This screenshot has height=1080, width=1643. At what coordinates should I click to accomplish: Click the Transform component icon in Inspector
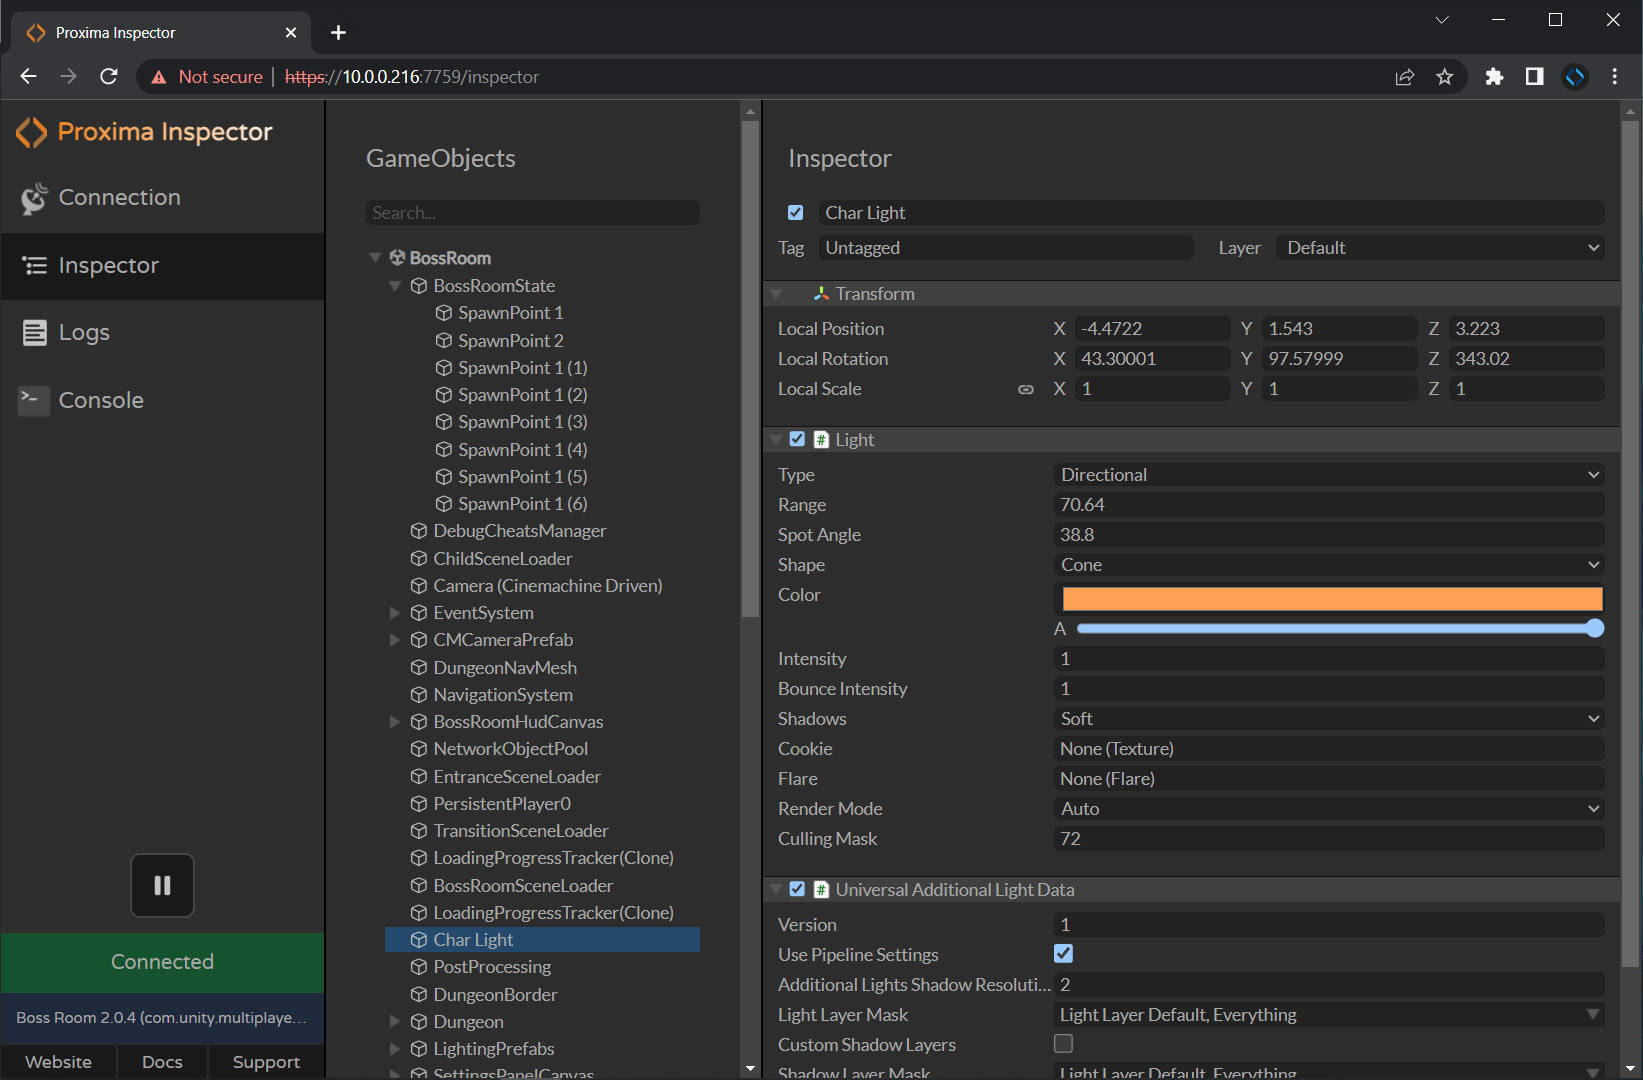821,293
